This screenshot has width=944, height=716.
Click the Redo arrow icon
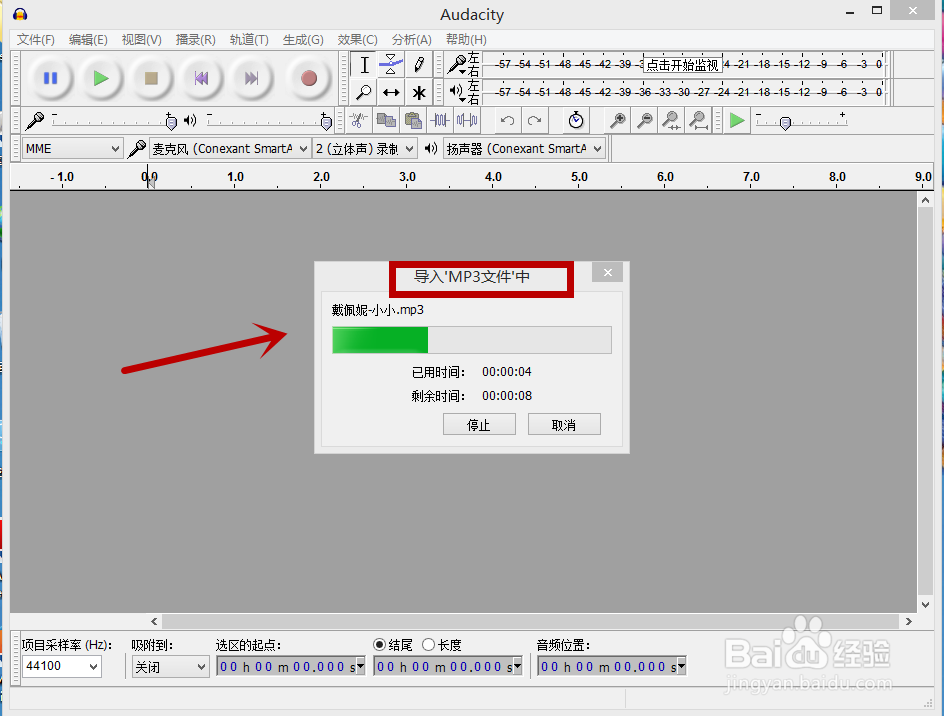click(x=535, y=120)
